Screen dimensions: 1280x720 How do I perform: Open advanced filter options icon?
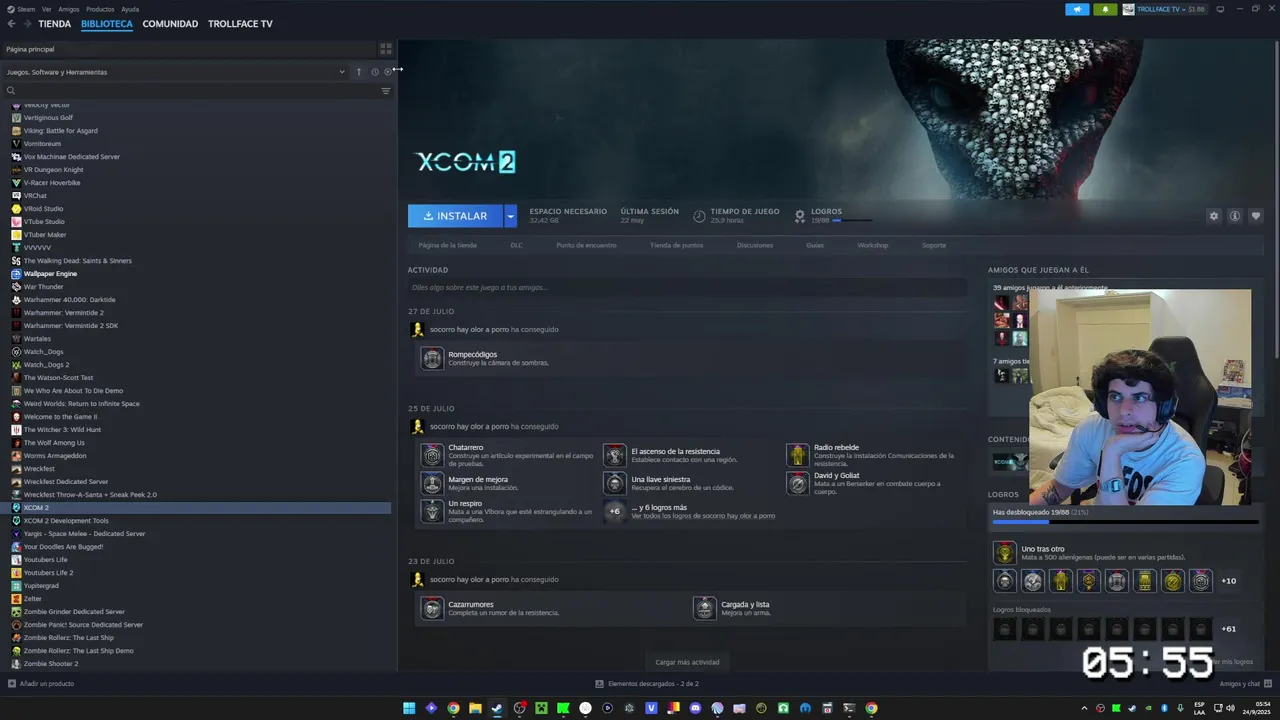tap(386, 91)
